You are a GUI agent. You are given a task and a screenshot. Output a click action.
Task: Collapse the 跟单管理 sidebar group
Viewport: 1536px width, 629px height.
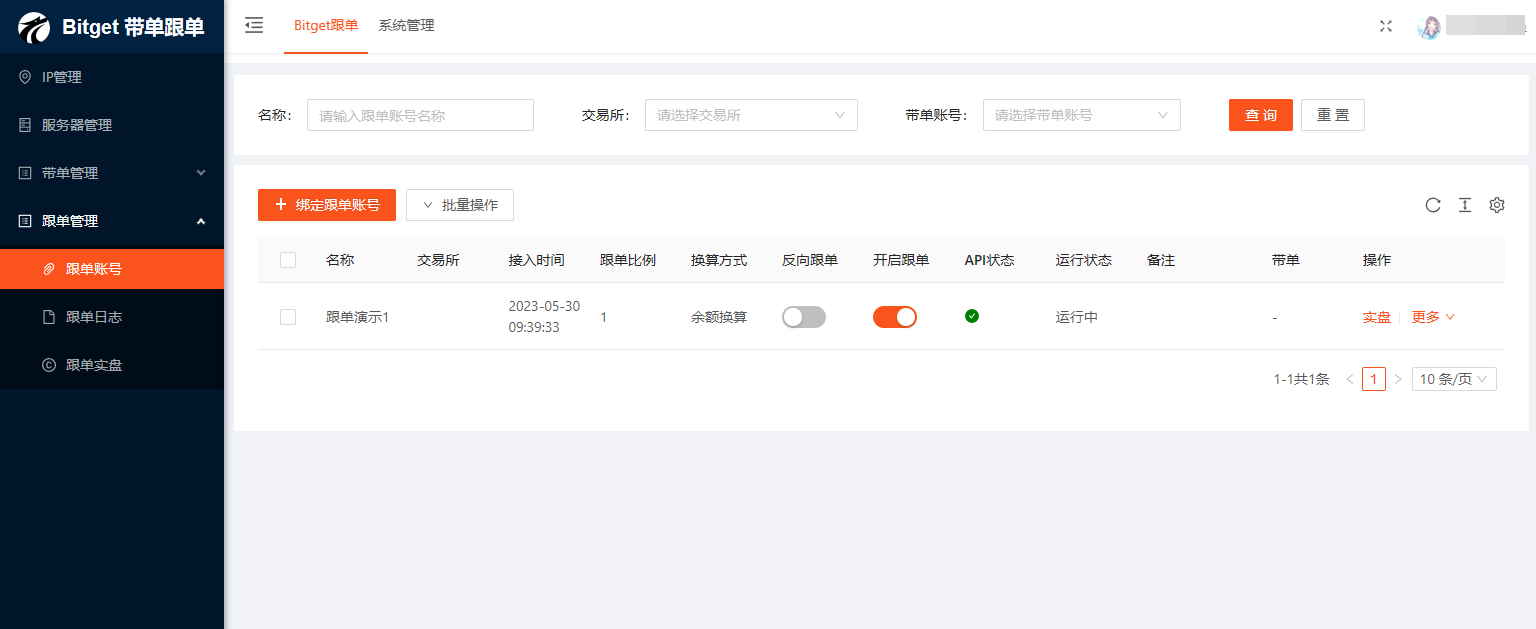pyautogui.click(x=112, y=221)
